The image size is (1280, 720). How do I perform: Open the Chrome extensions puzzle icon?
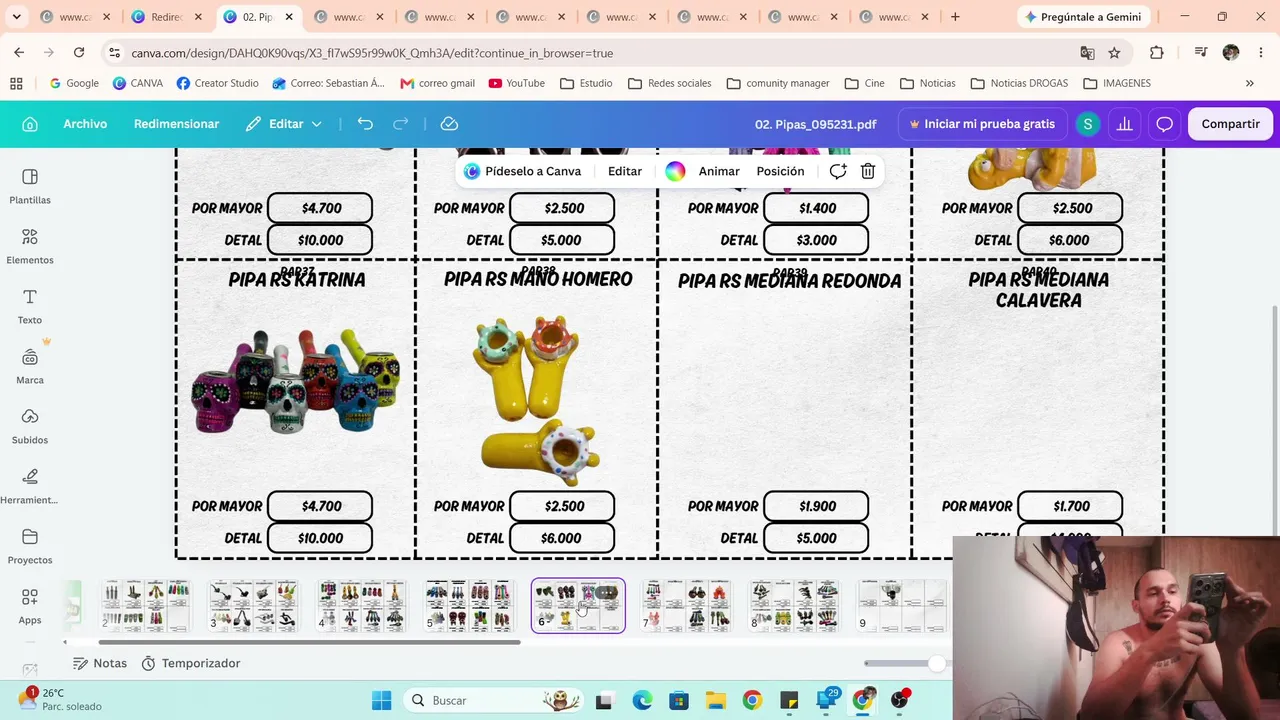click(x=1157, y=53)
